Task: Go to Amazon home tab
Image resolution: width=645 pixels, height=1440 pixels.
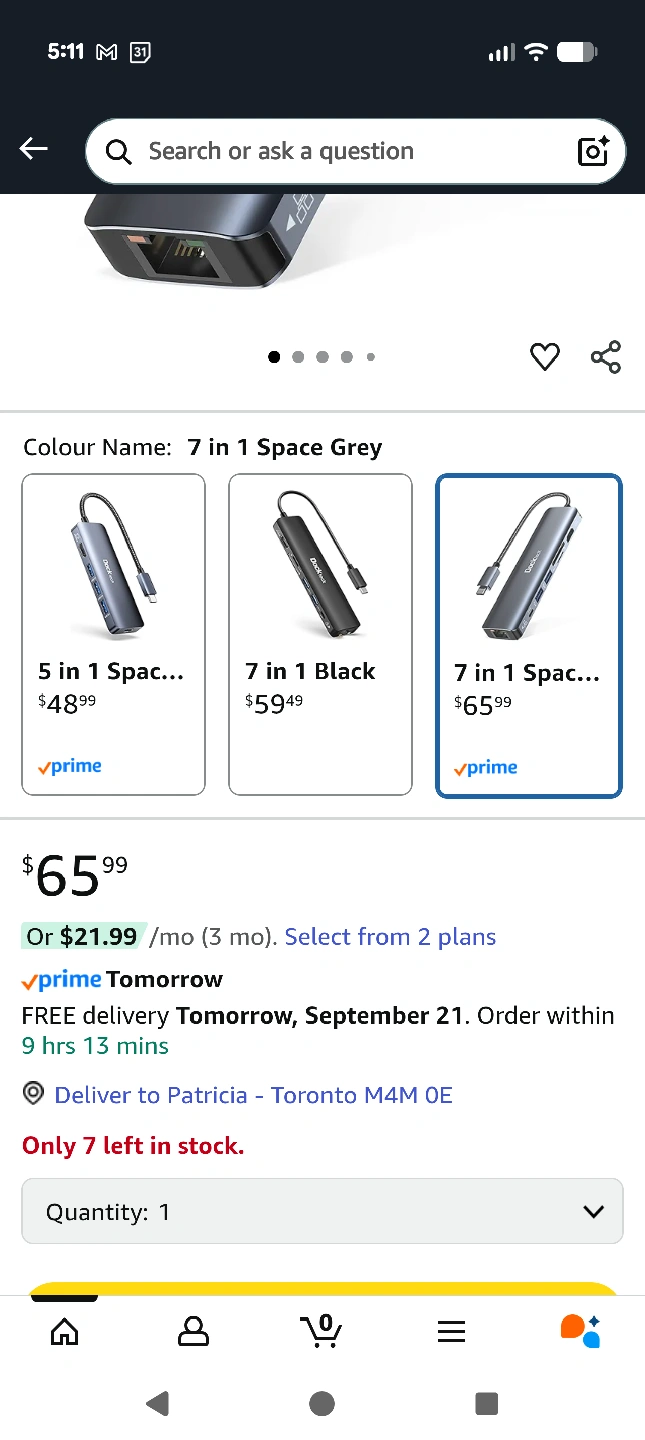Action: [x=64, y=1331]
